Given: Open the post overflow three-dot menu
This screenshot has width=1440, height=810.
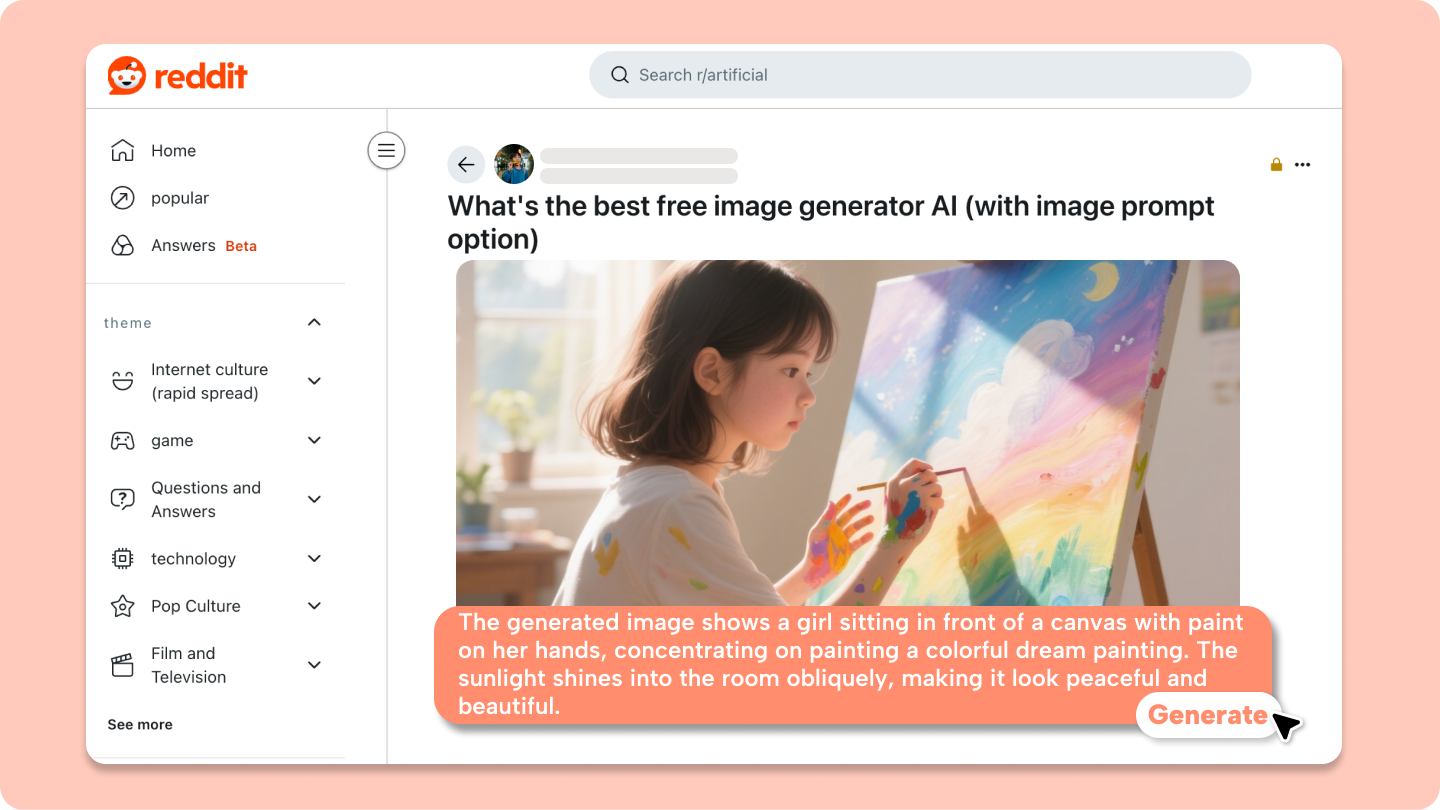Looking at the screenshot, I should (x=1302, y=164).
